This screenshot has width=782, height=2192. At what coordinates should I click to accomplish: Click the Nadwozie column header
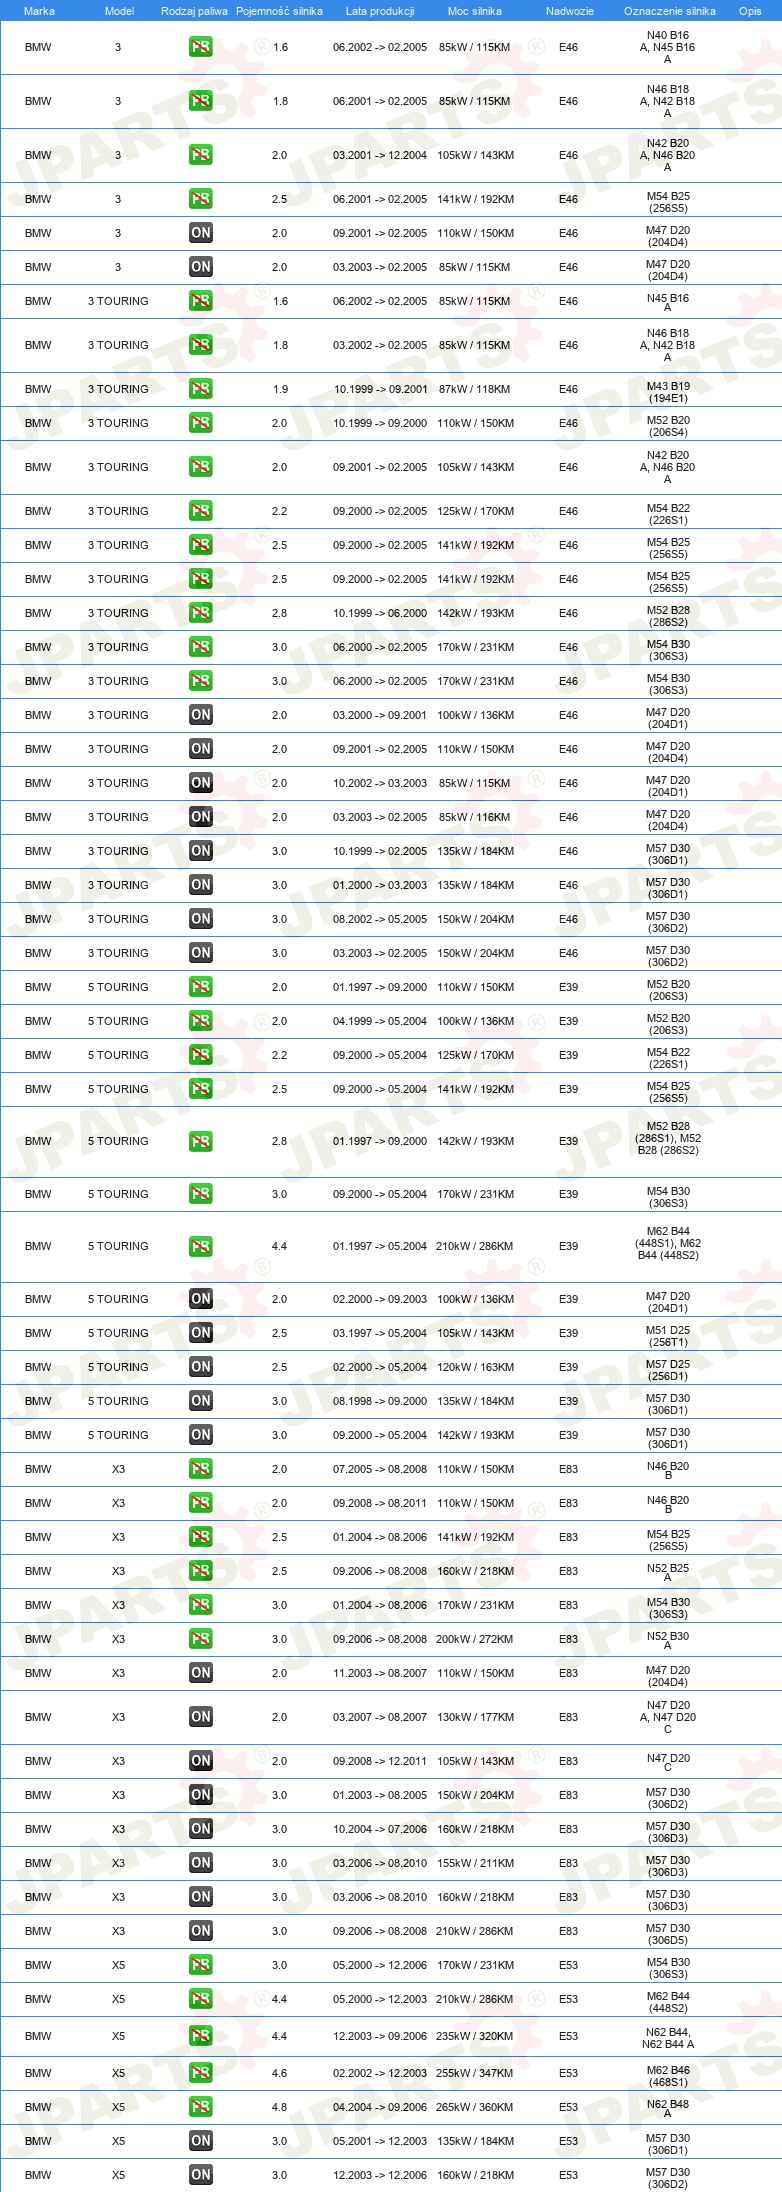click(570, 11)
